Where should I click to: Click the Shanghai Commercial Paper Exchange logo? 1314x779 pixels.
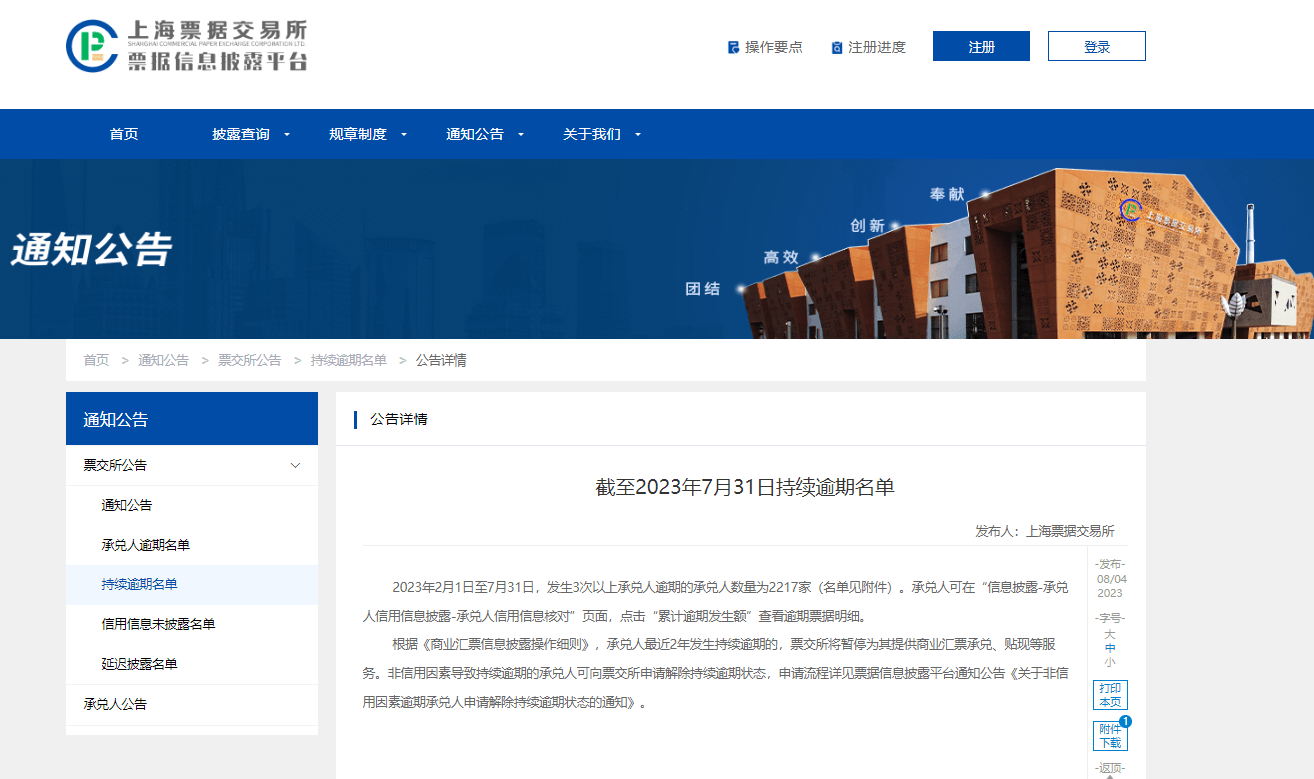click(187, 46)
